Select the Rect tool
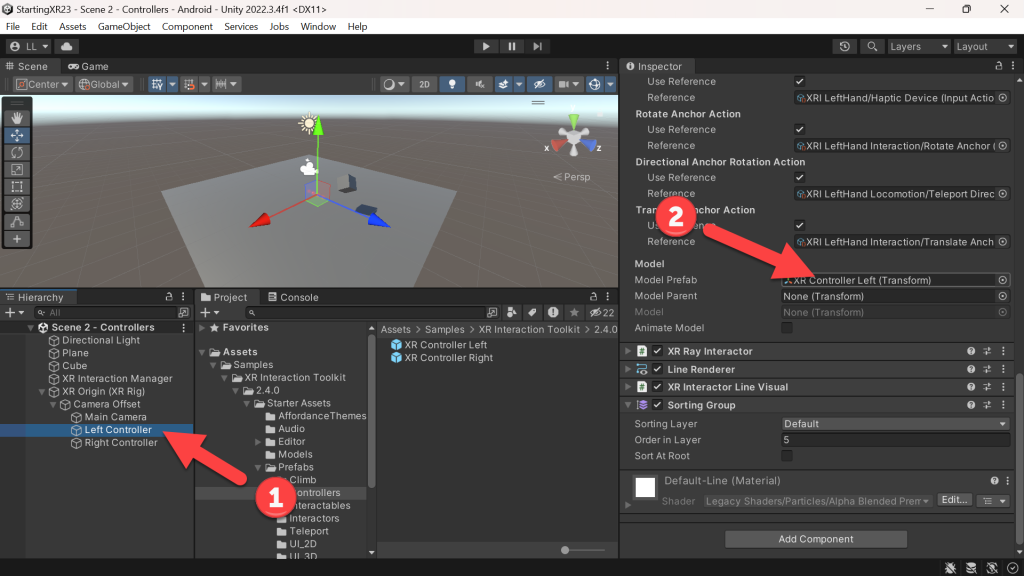The image size is (1024, 576). click(x=17, y=187)
